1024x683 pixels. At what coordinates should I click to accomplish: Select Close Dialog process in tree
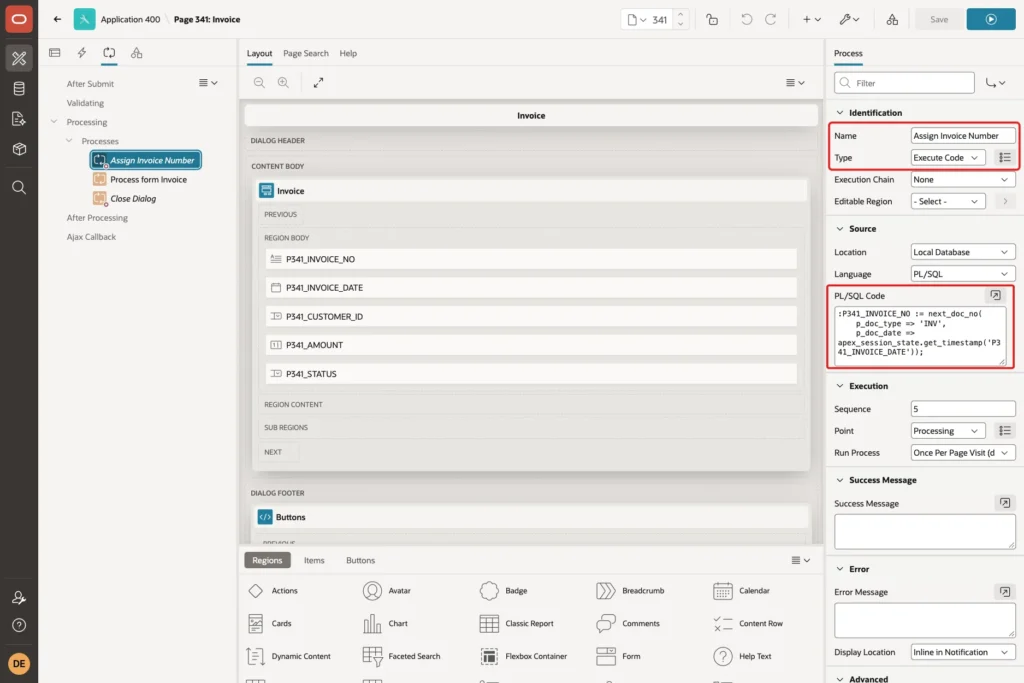(x=125, y=199)
